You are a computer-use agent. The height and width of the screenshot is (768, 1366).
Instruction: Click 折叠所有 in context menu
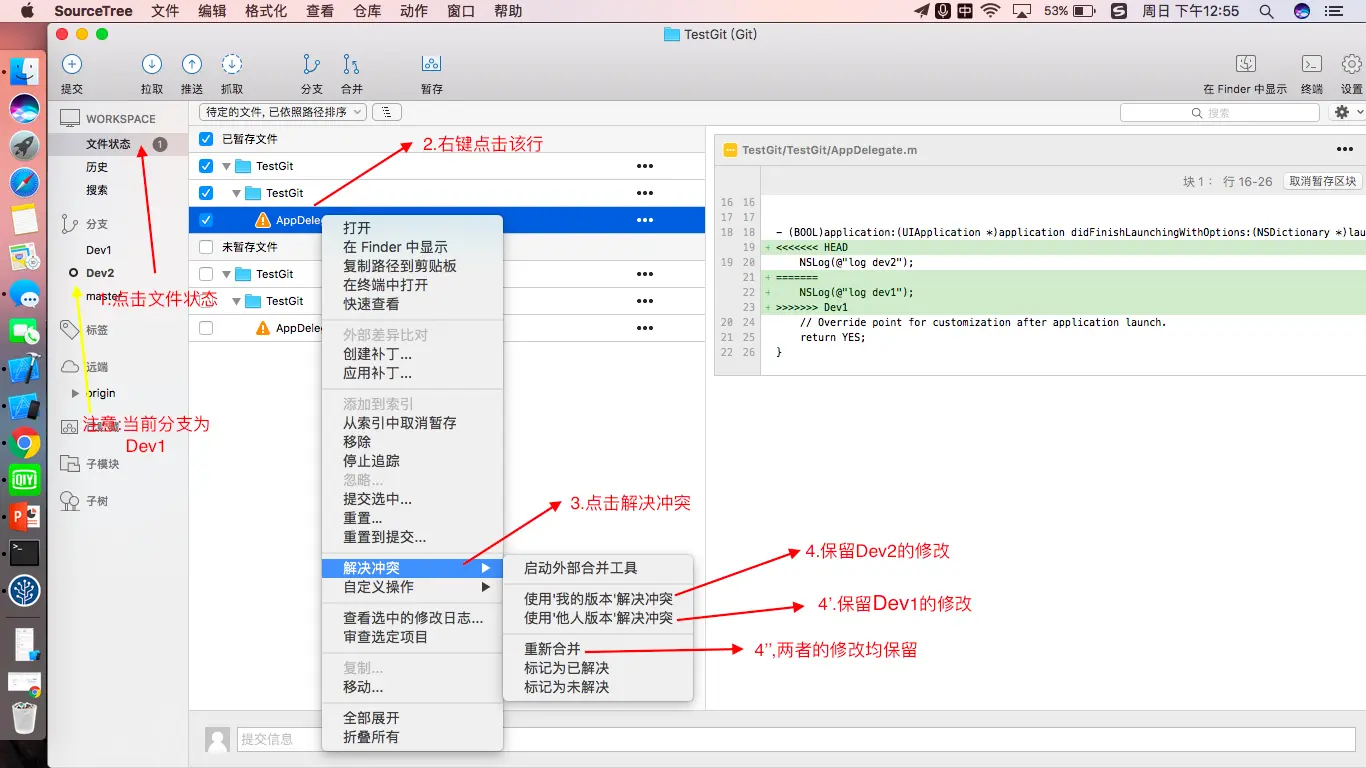click(412, 737)
